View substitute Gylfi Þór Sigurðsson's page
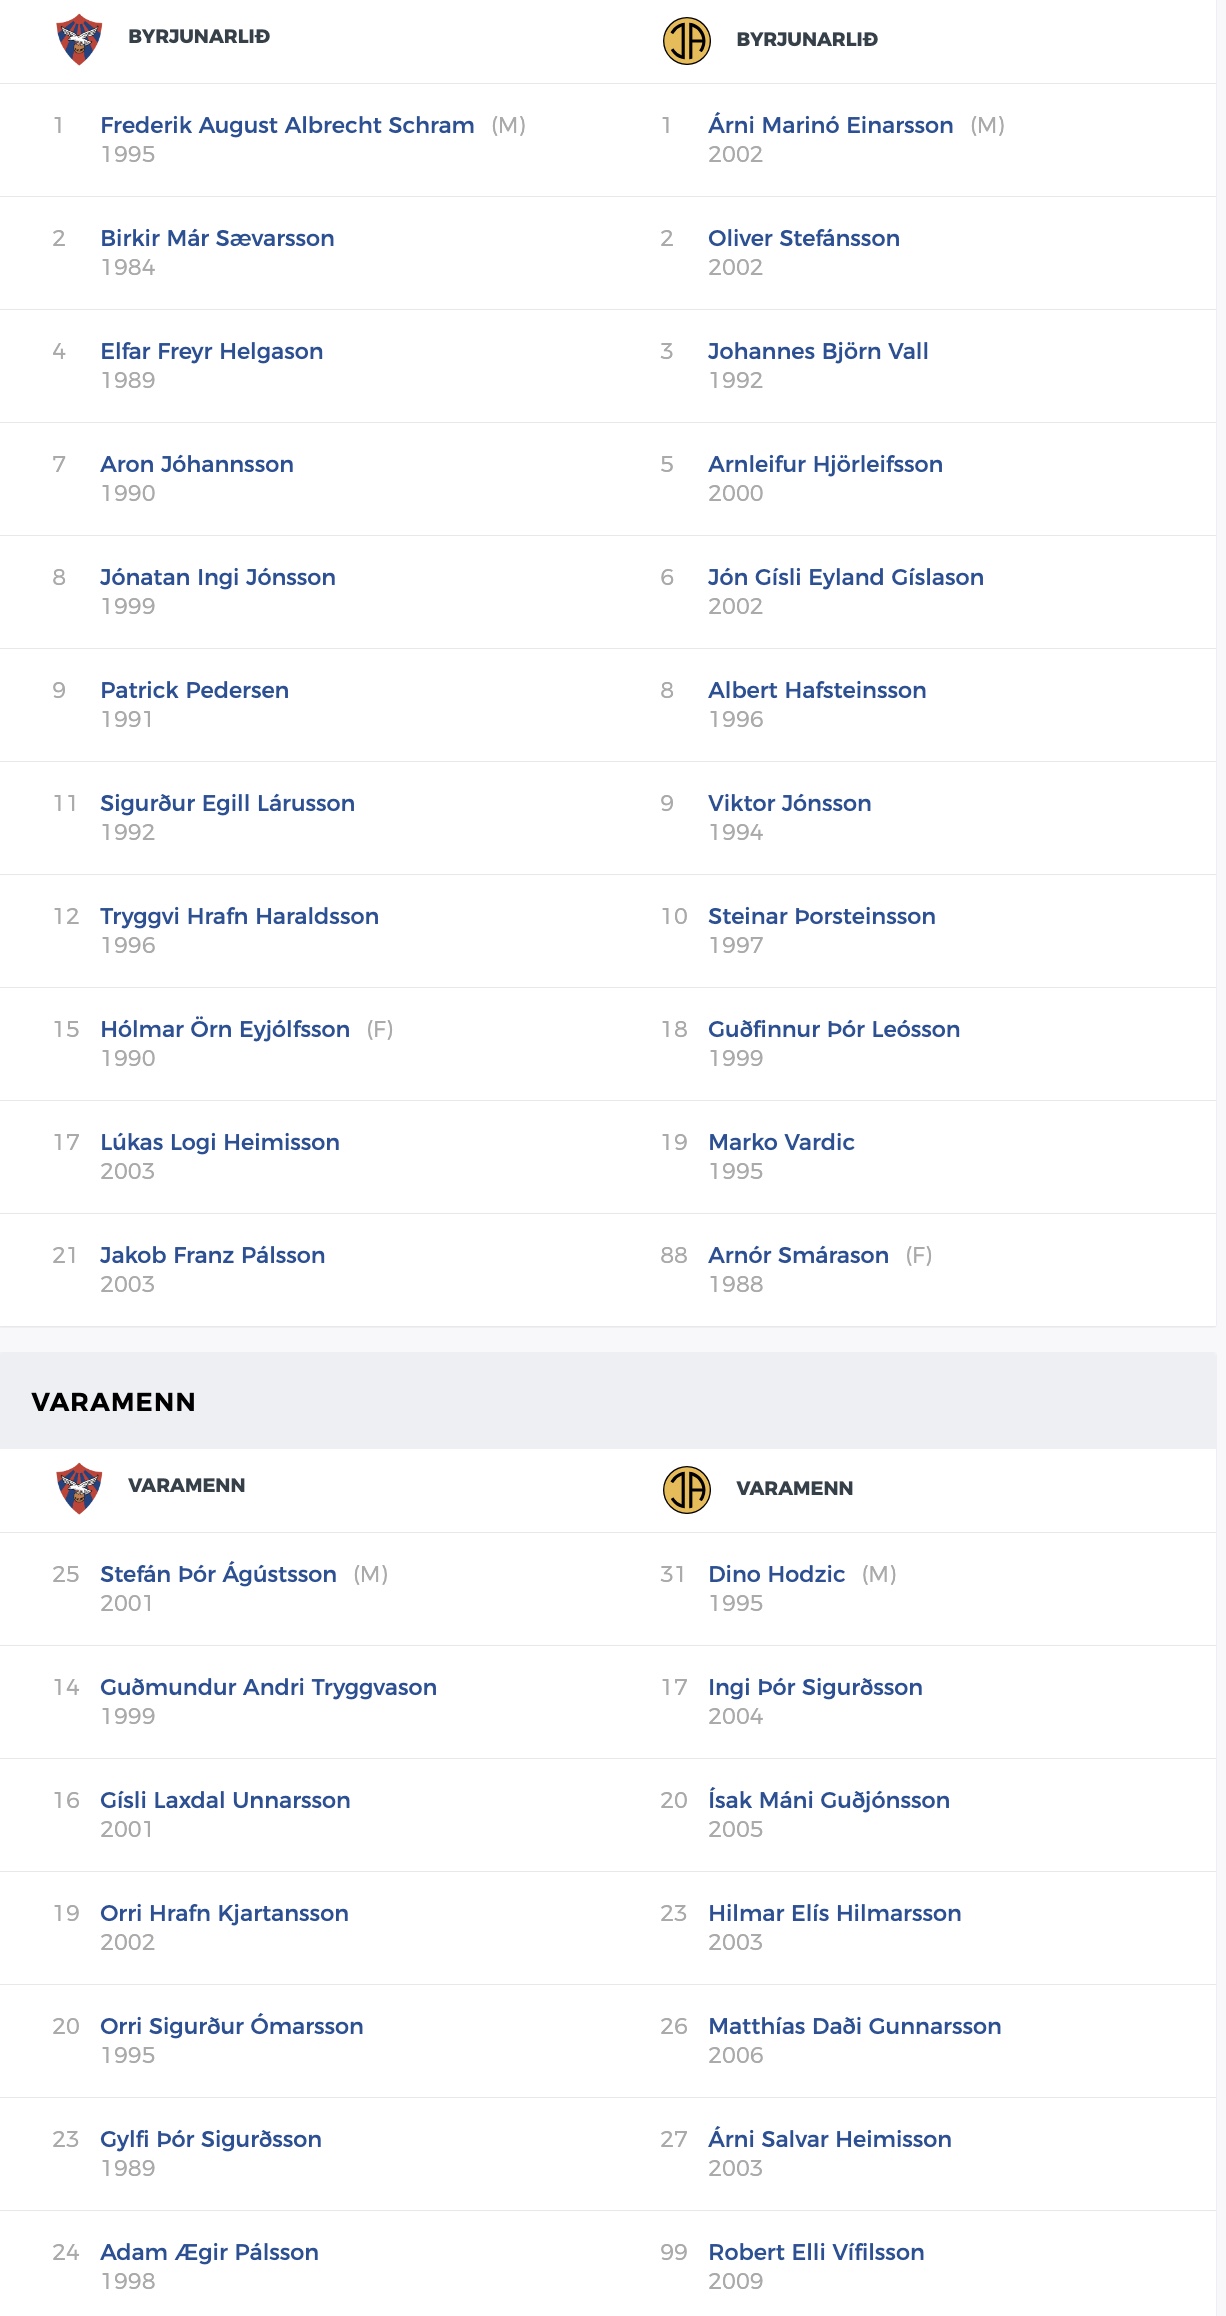Viewport: 1226px width, 2316px height. (x=211, y=2139)
